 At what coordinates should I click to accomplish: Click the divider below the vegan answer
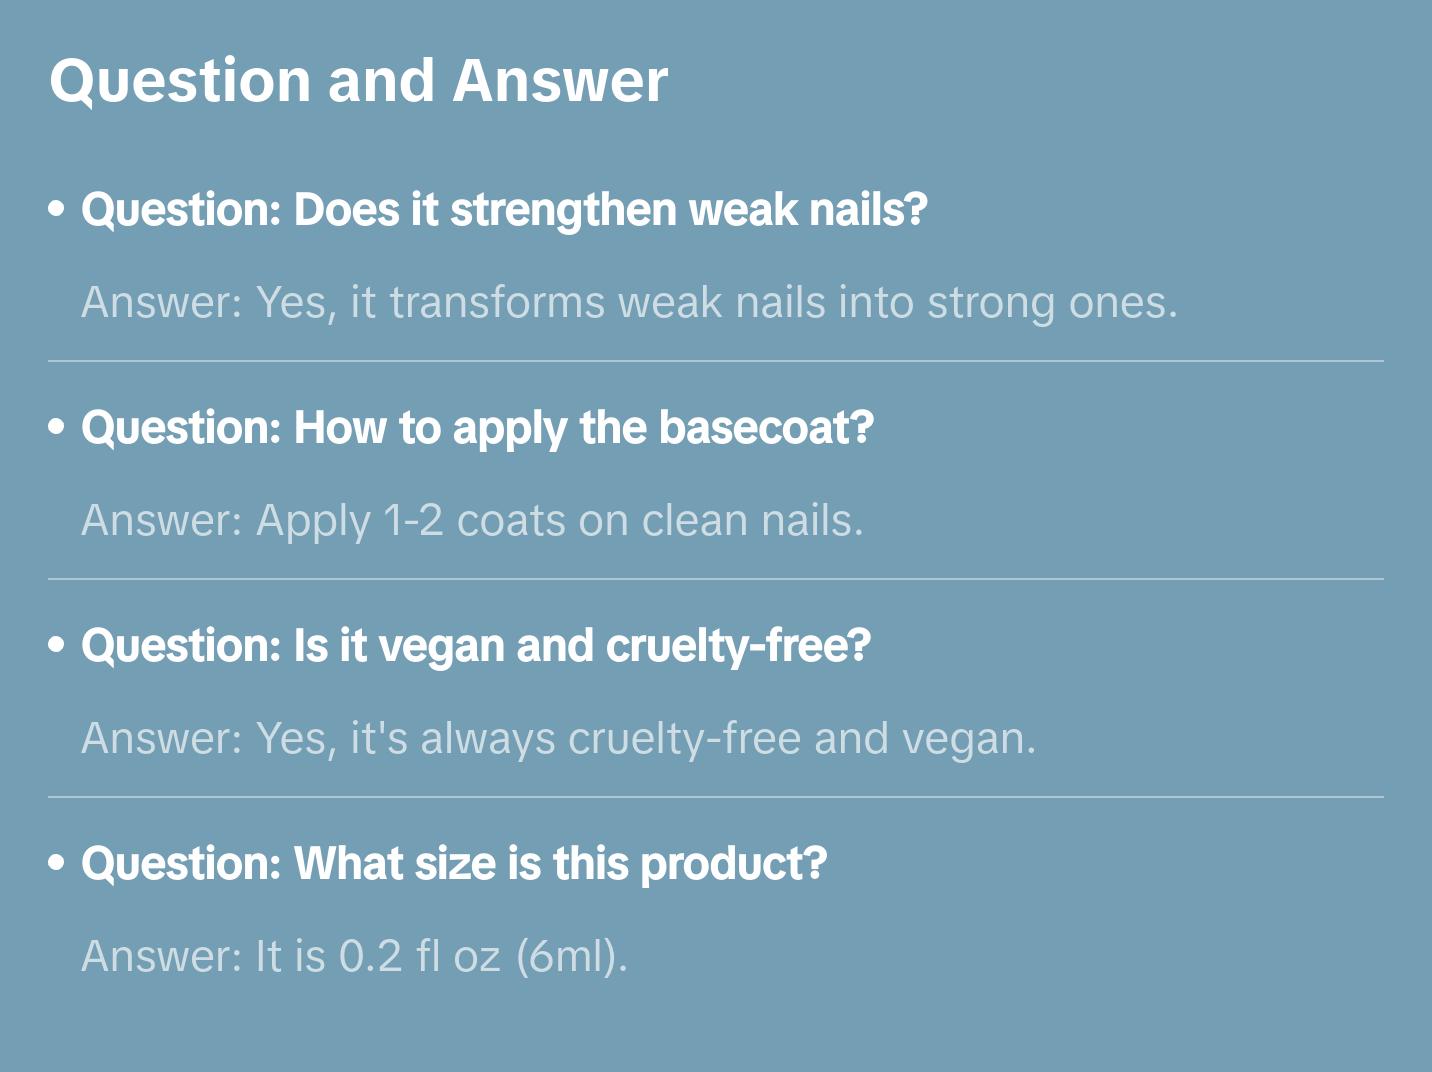click(x=715, y=797)
